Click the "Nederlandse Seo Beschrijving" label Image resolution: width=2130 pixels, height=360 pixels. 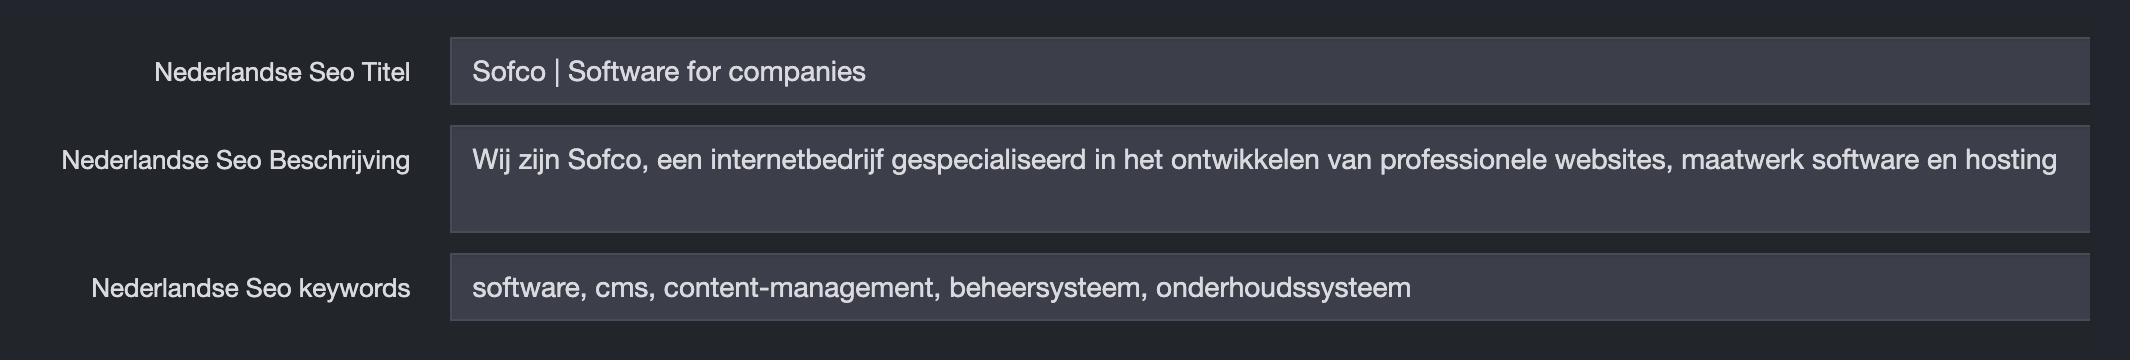click(x=236, y=160)
